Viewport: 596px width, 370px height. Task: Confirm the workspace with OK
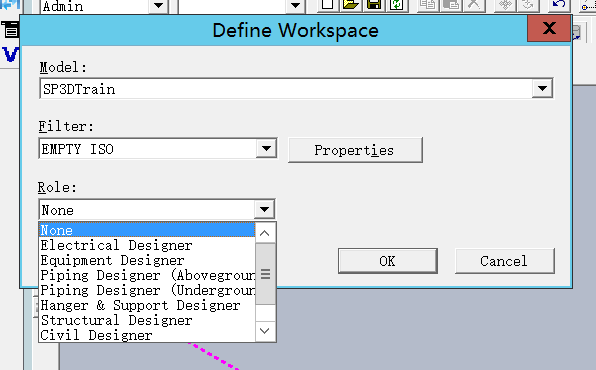(x=388, y=261)
